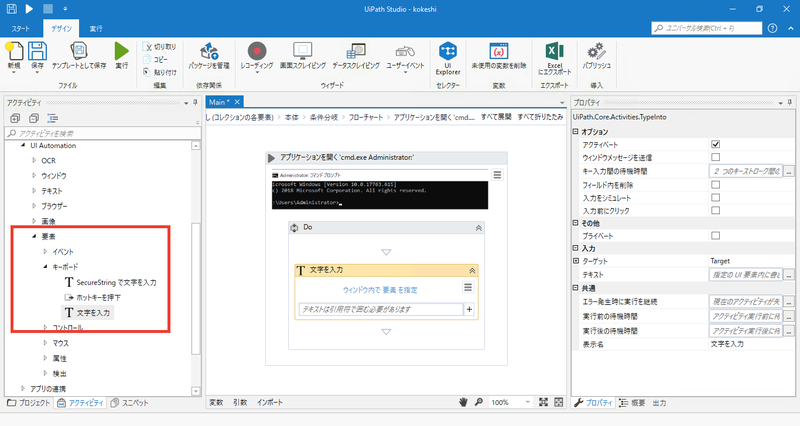
Task: Open hamburger menu on cmd screenshot
Action: pos(497,175)
